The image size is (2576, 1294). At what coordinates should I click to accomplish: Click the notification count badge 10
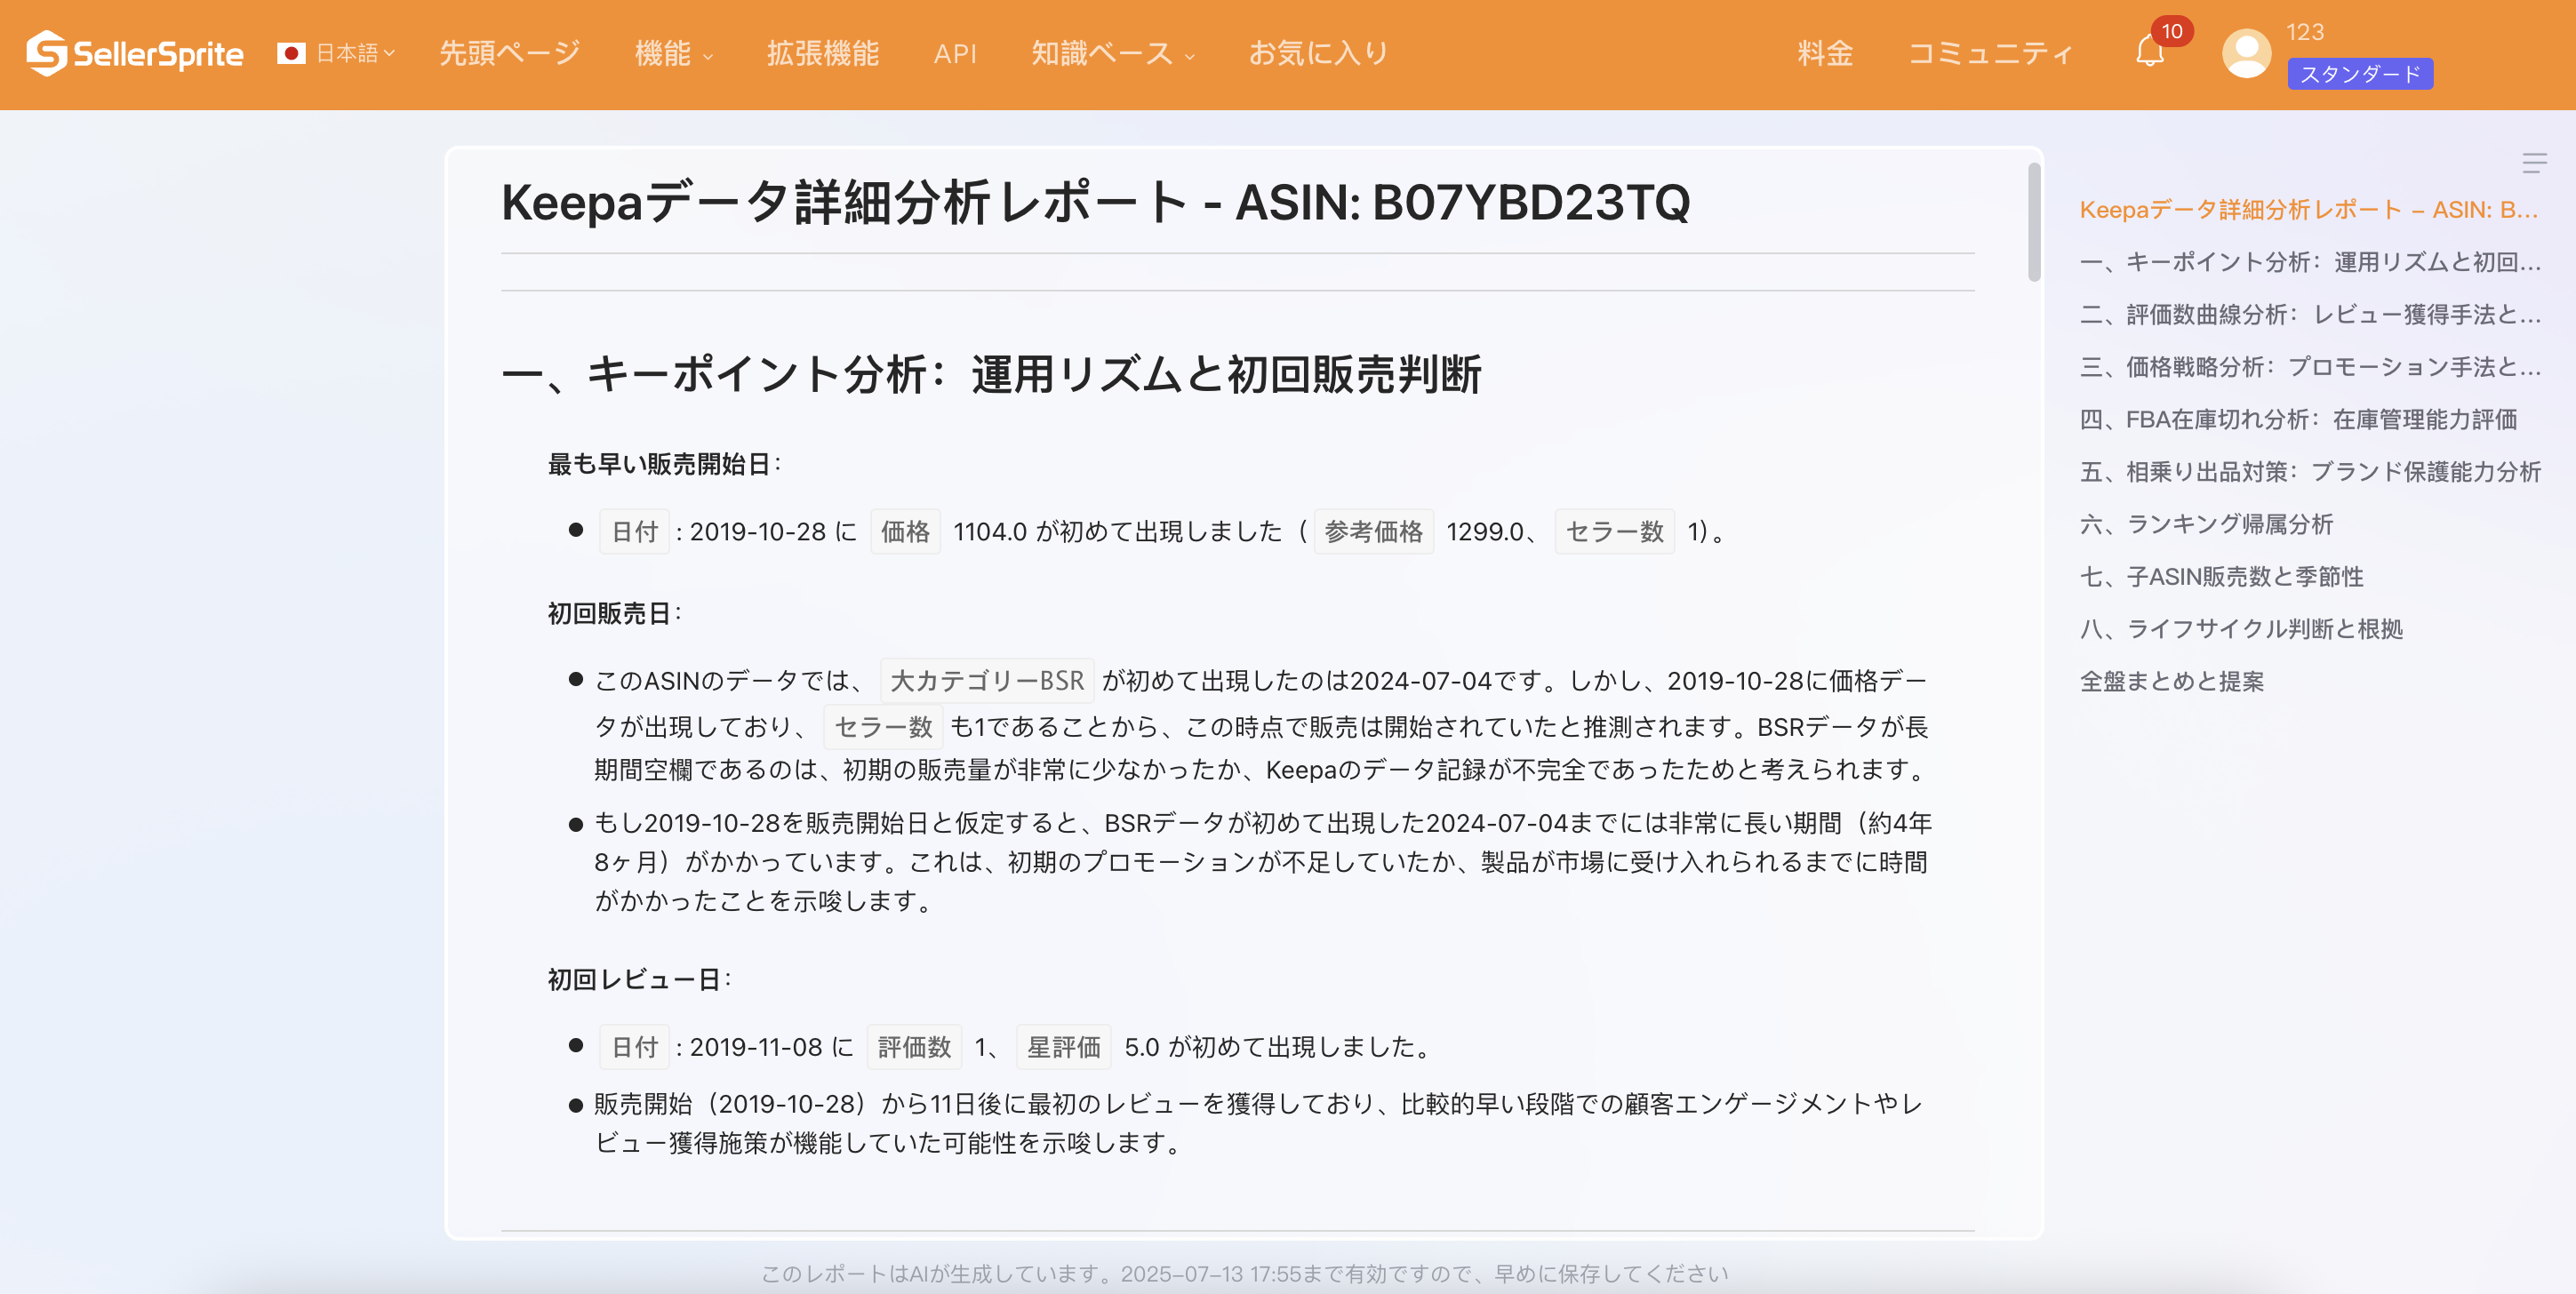(2171, 31)
